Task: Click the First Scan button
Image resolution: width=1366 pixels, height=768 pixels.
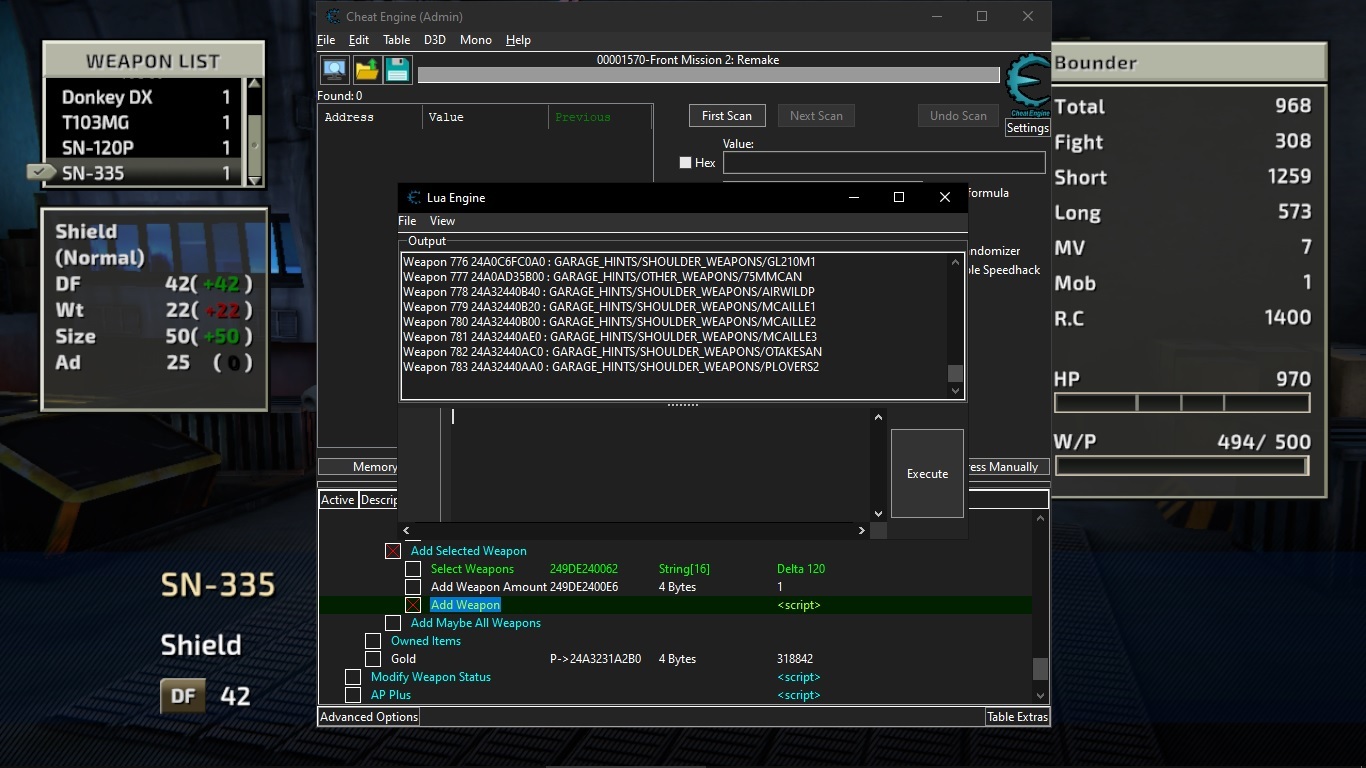Action: 726,116
